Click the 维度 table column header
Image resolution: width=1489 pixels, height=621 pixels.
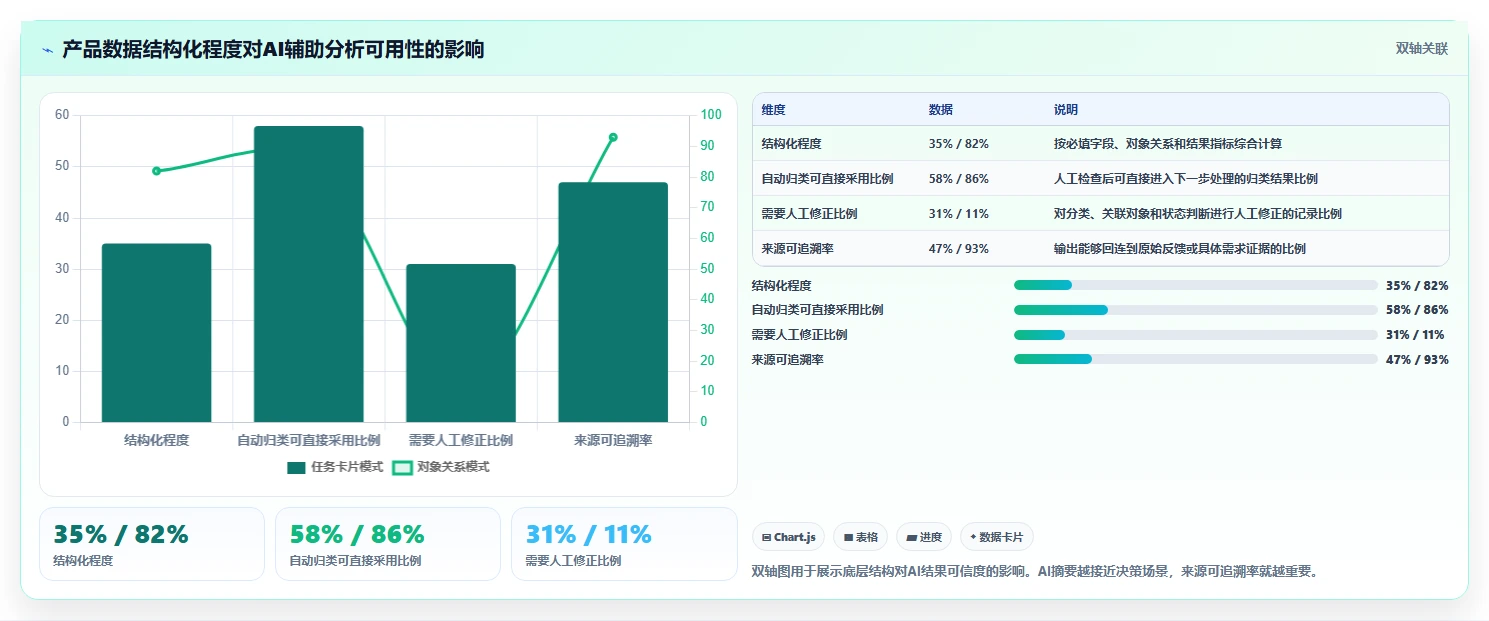click(x=773, y=110)
